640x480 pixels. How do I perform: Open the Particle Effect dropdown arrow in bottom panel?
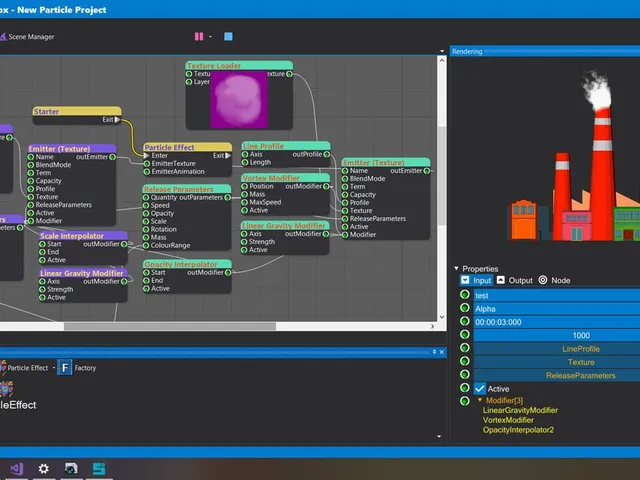click(53, 368)
